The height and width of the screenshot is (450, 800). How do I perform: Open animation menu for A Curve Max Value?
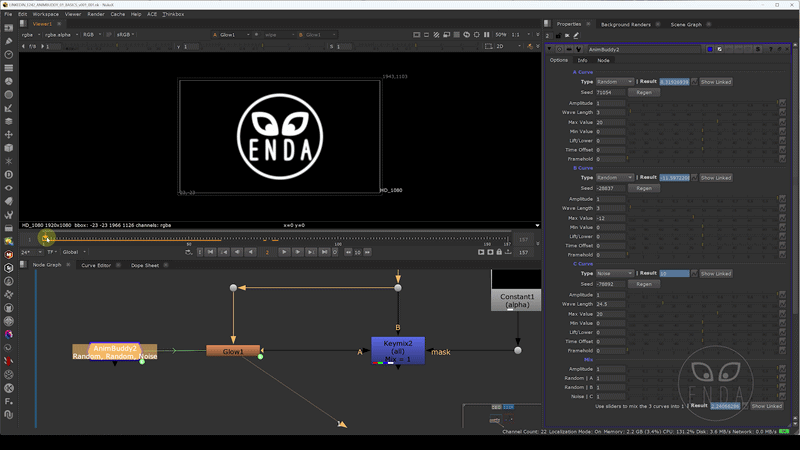[782, 122]
